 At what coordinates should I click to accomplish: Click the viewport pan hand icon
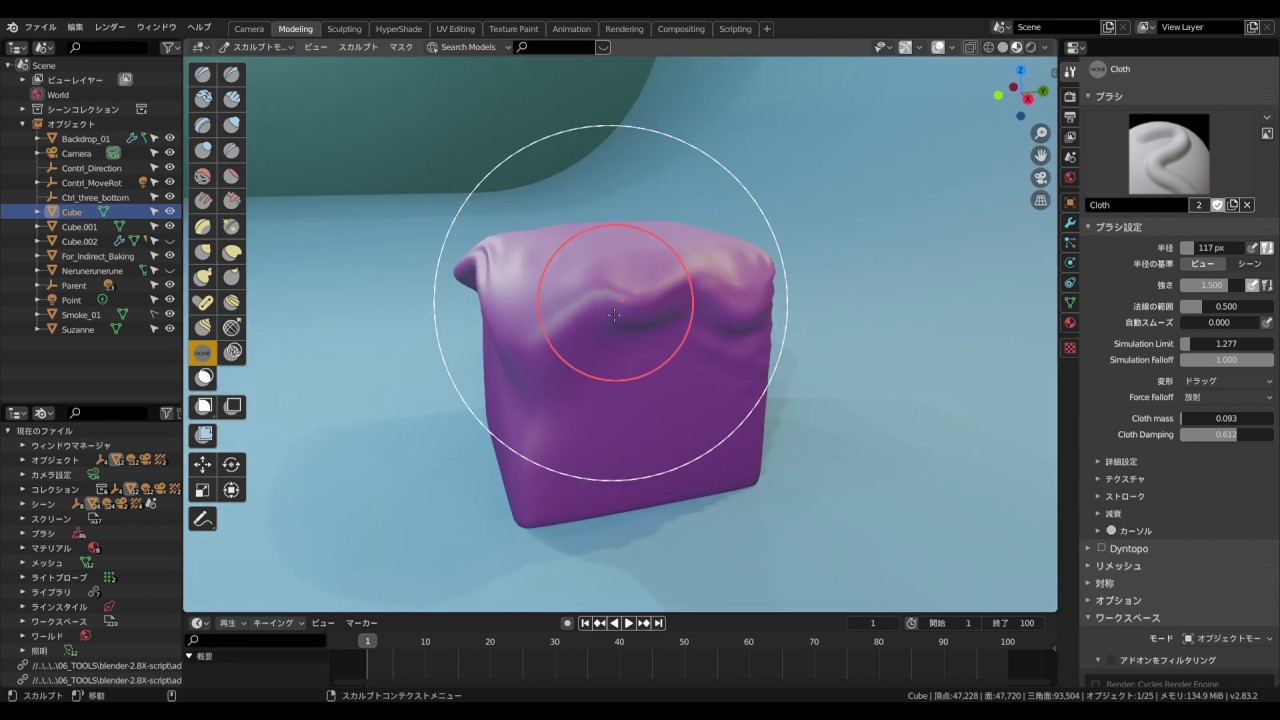pos(1041,155)
